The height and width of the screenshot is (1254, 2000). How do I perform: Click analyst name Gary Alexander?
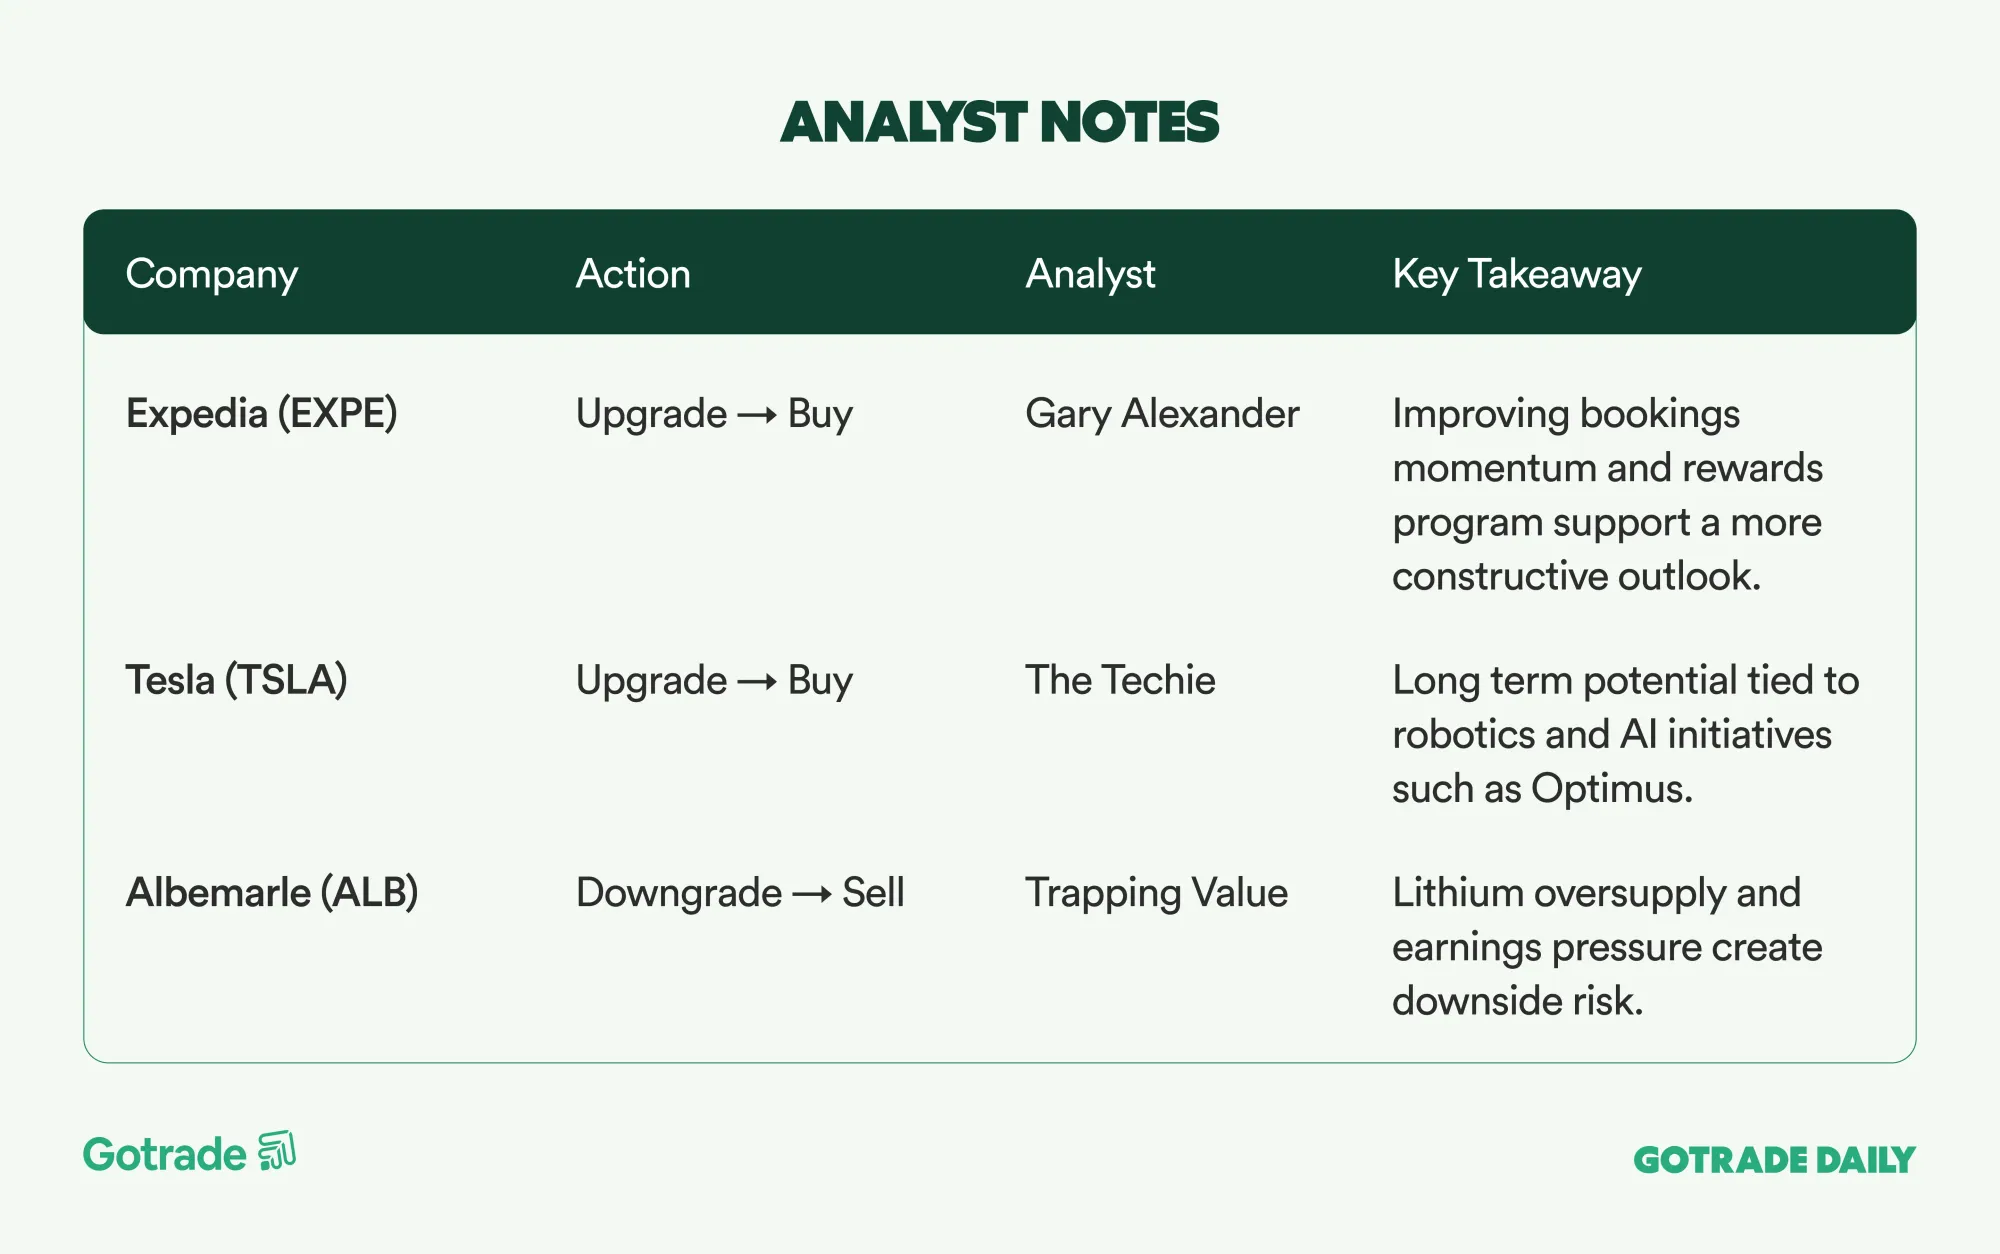1162,413
